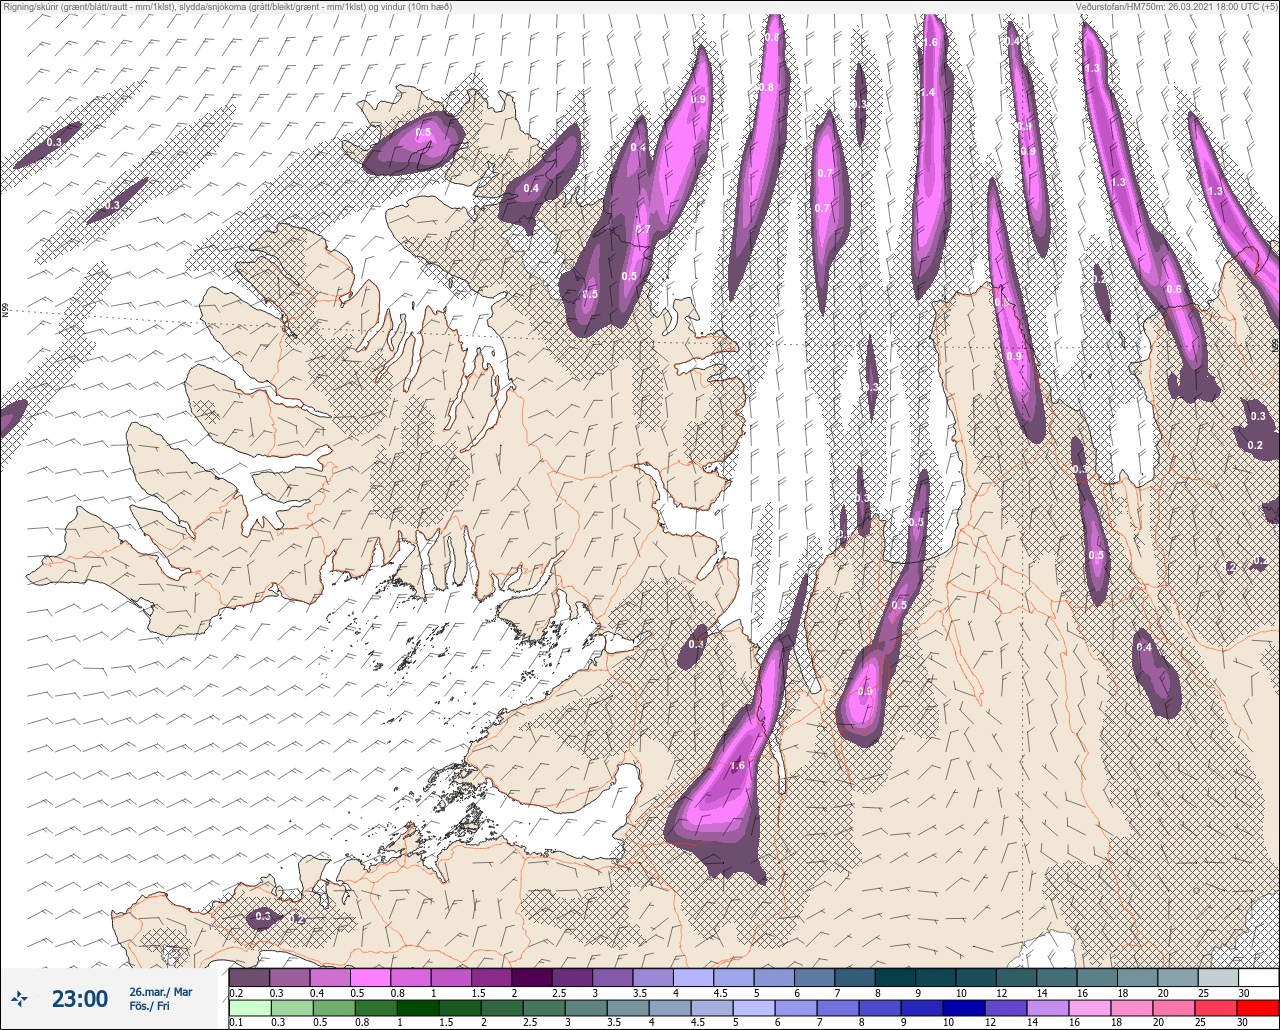Click the '0.1' label in the lower legend row
This screenshot has width=1280, height=1030.
[236, 1022]
